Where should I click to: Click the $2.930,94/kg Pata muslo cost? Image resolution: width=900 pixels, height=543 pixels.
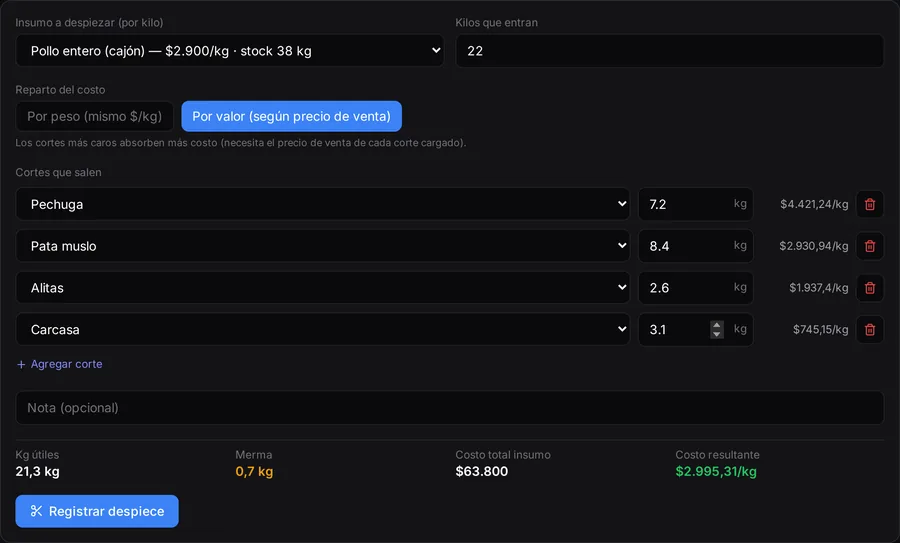coord(813,246)
